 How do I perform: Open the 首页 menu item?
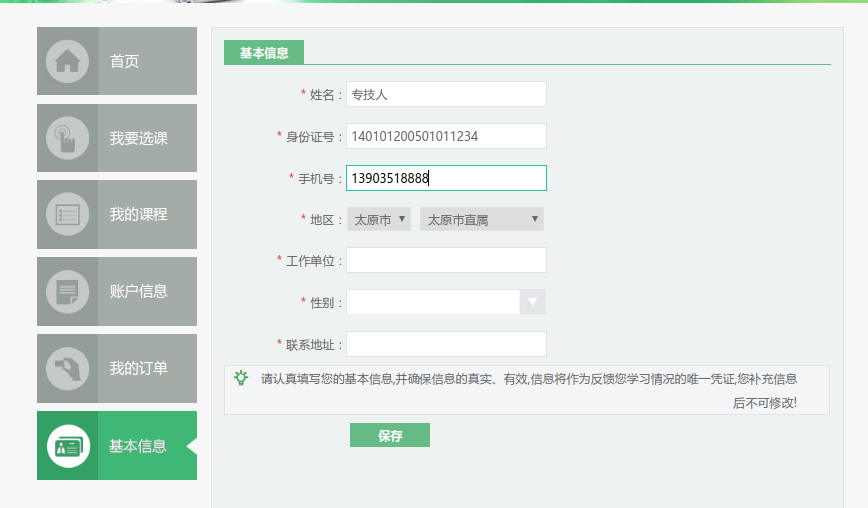point(117,61)
